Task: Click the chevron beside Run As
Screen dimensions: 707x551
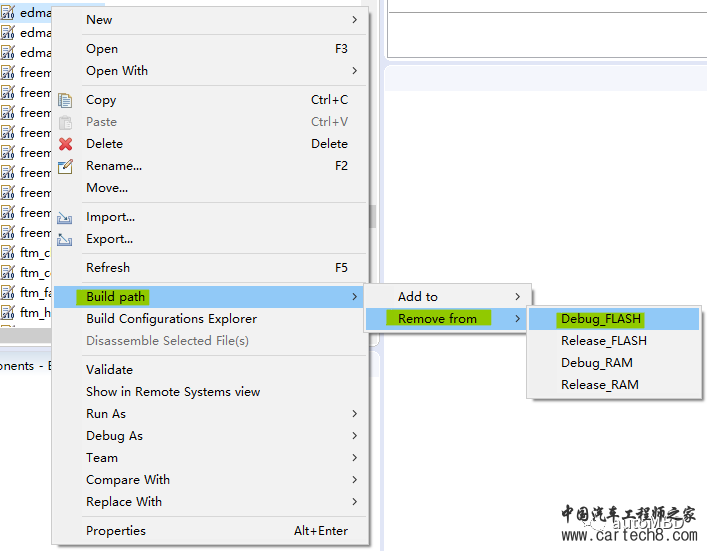Action: tap(355, 414)
